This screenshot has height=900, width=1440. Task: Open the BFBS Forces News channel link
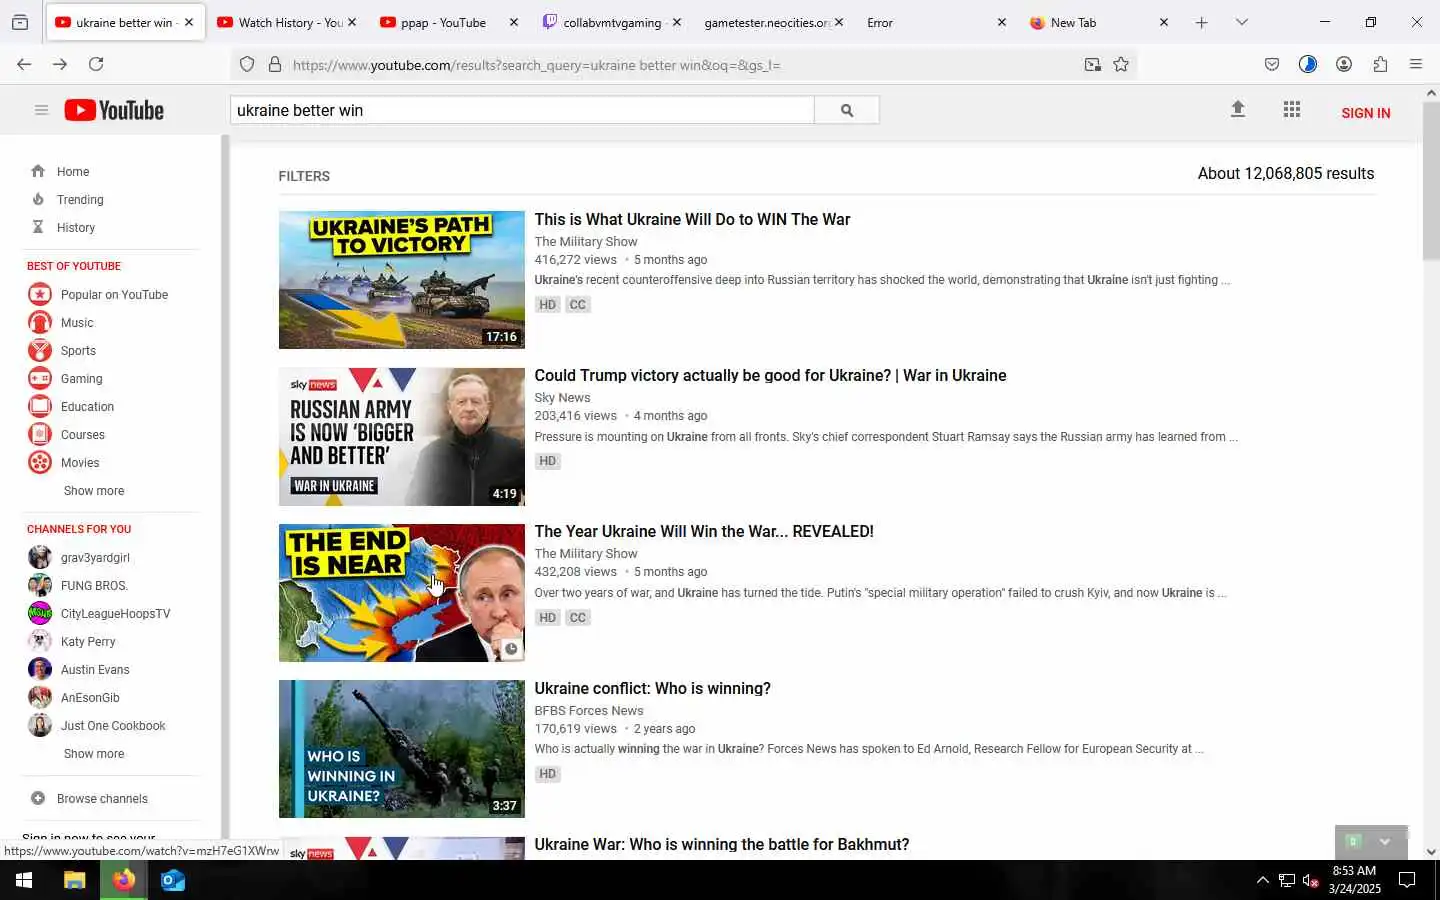click(588, 710)
